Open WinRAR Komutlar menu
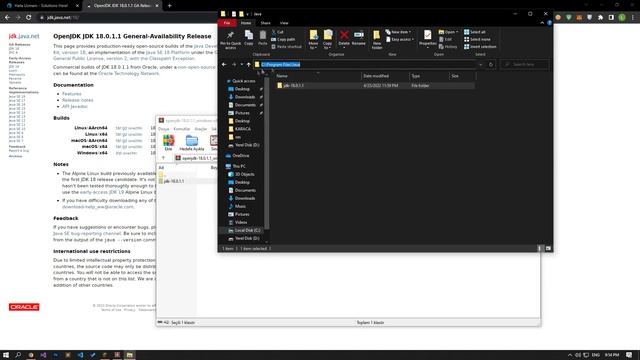The width and height of the screenshot is (640, 360). (182, 129)
